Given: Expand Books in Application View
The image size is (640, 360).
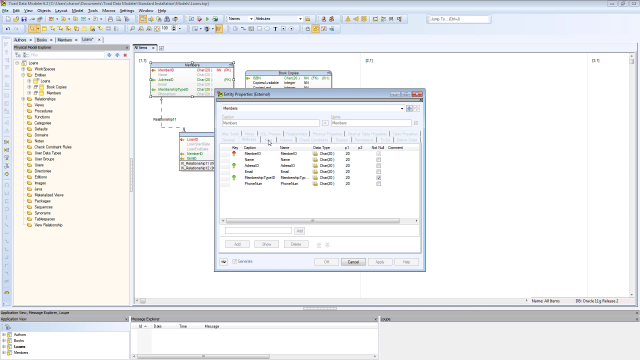Looking at the screenshot, I should pyautogui.click(x=4, y=341).
